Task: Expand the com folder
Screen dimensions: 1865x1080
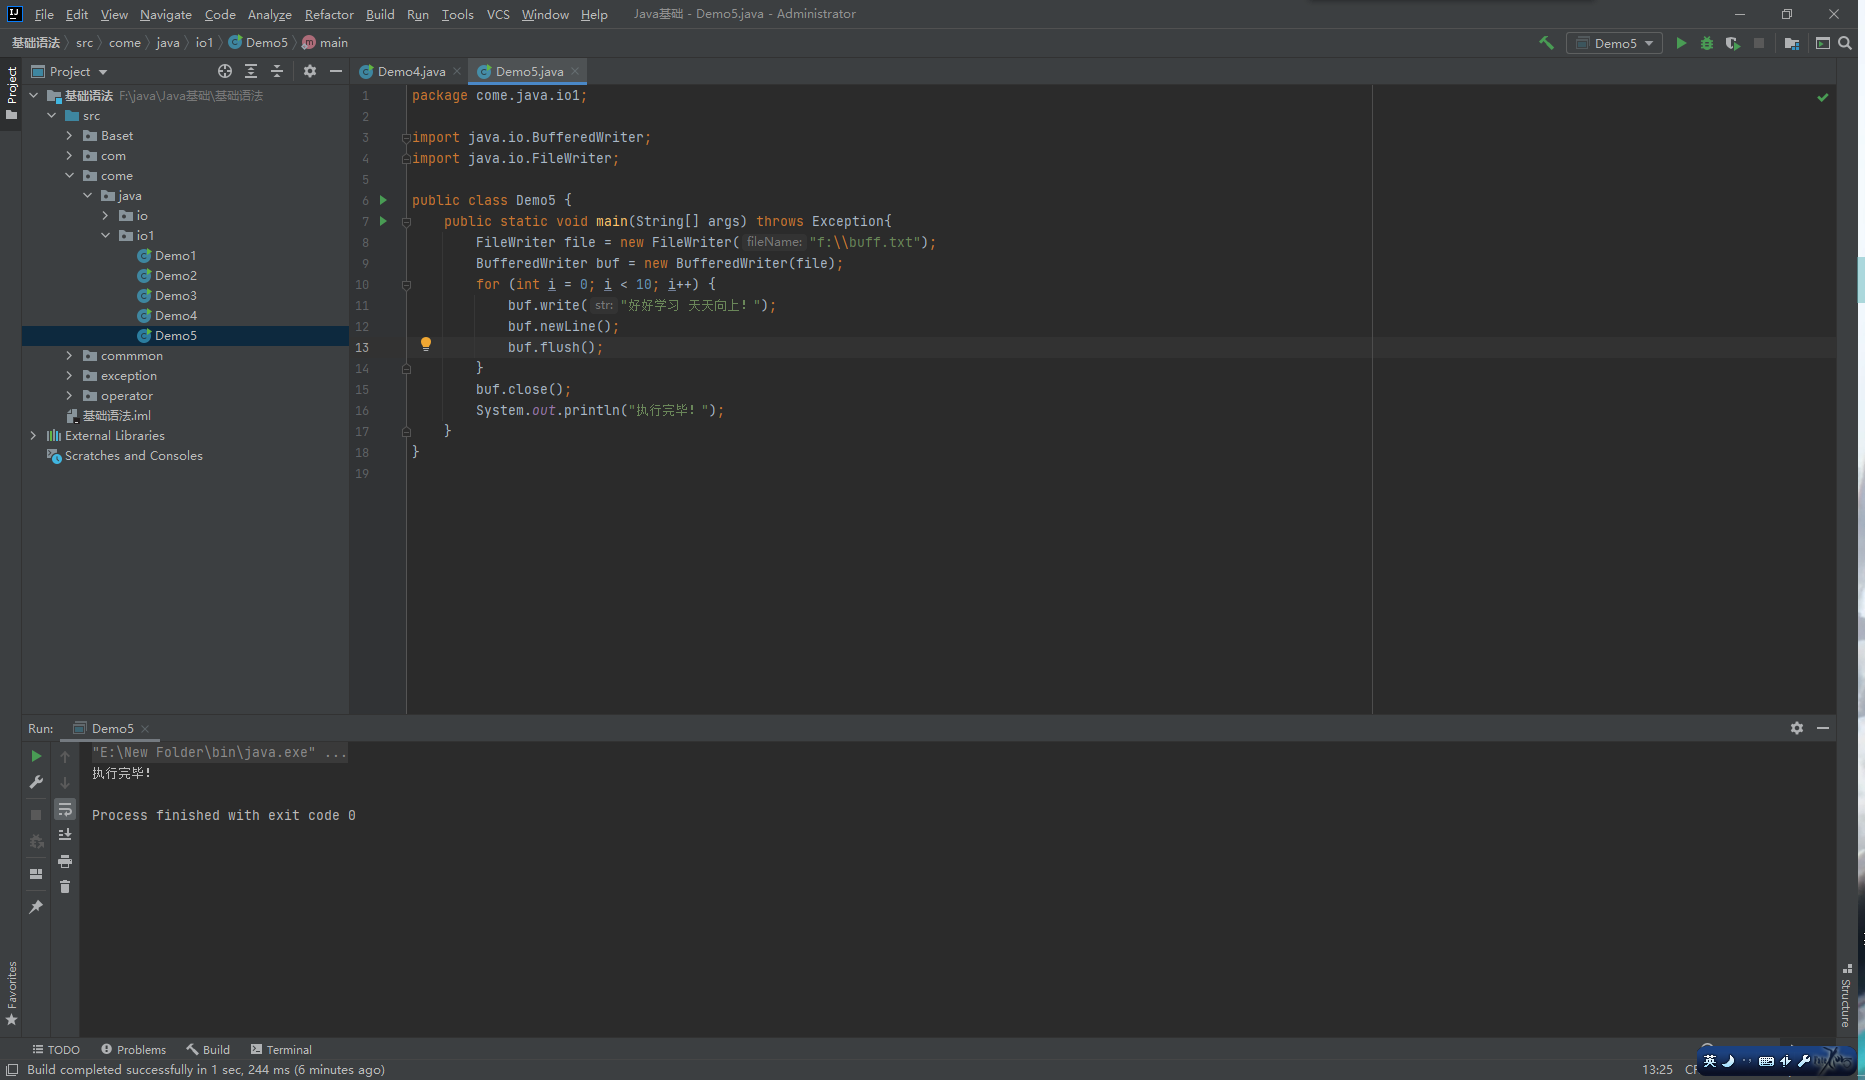Action: [x=69, y=156]
